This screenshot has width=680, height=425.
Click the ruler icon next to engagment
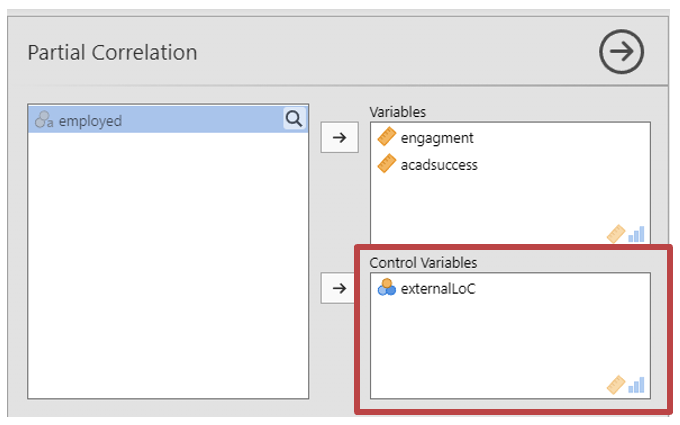coord(387,138)
